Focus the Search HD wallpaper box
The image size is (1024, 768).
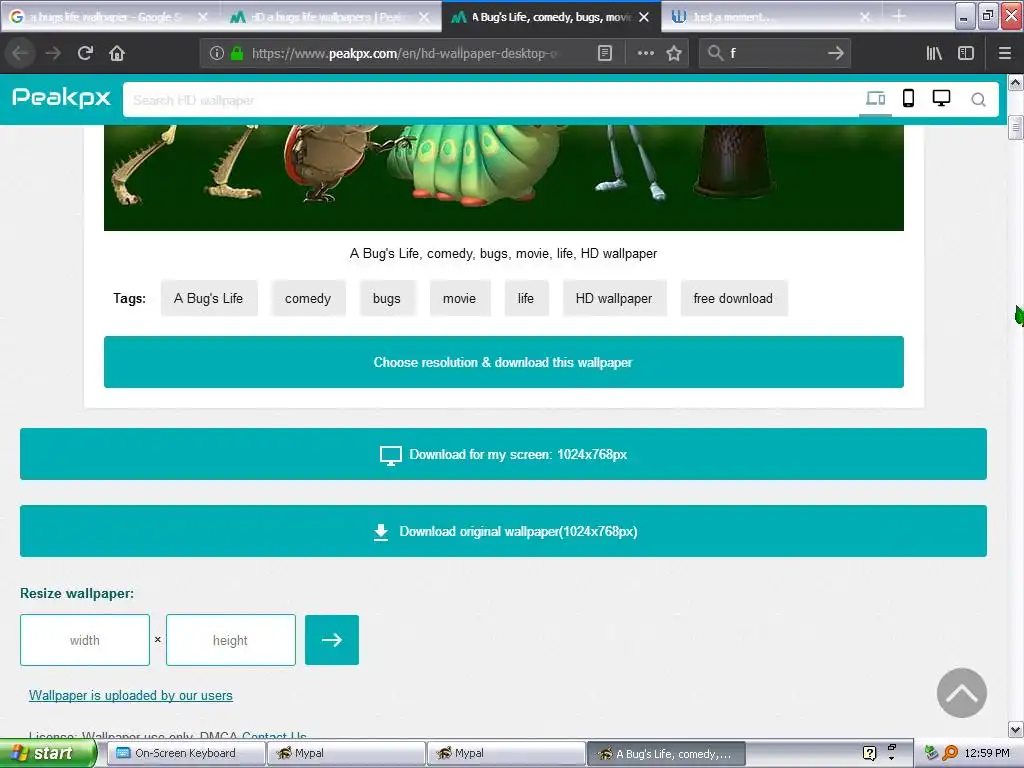(x=490, y=99)
